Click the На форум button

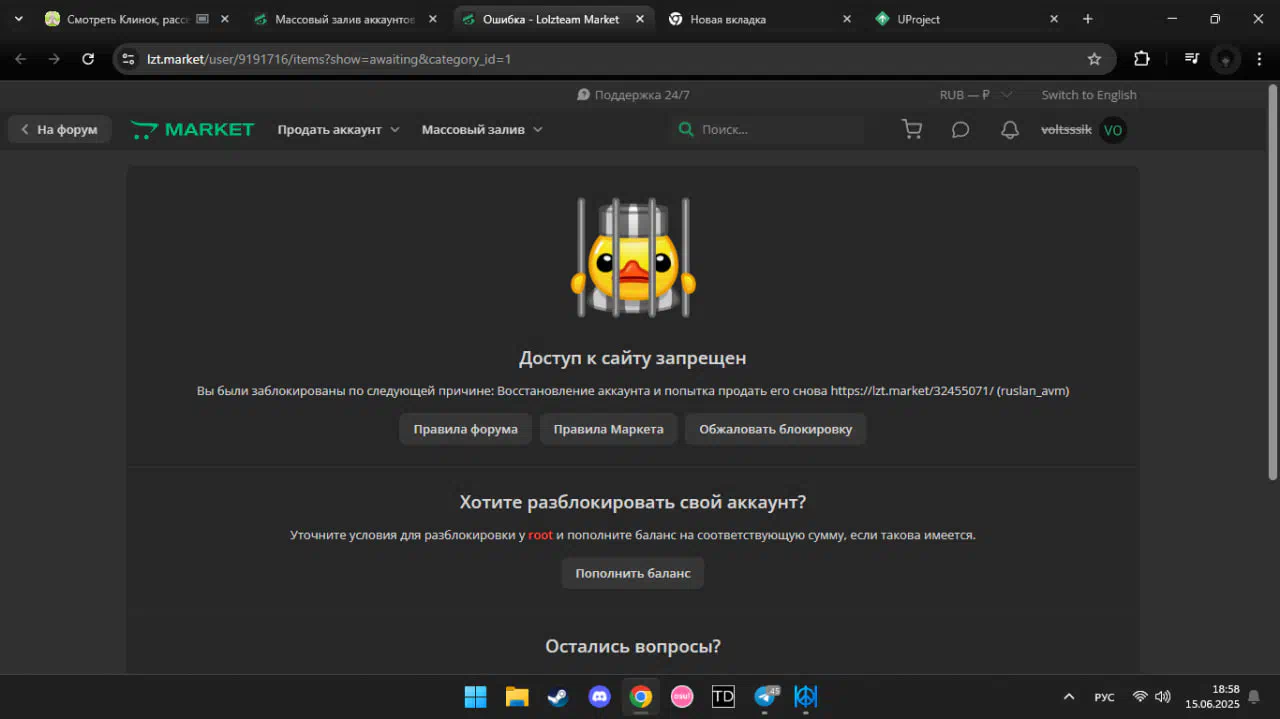click(x=59, y=129)
